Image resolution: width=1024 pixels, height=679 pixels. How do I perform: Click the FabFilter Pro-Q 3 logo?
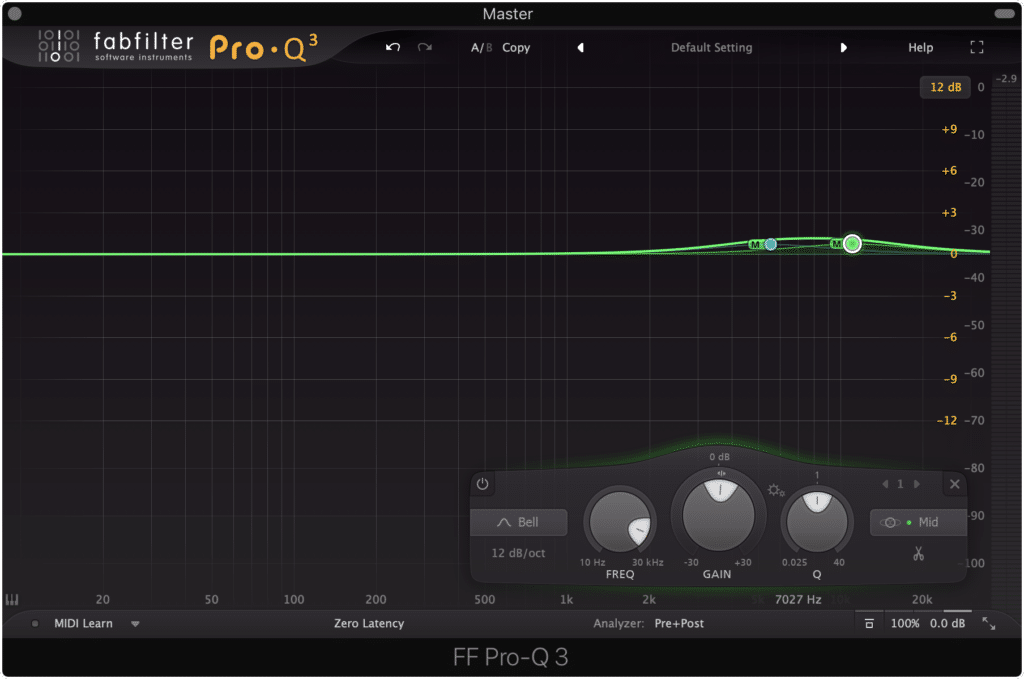(x=178, y=47)
